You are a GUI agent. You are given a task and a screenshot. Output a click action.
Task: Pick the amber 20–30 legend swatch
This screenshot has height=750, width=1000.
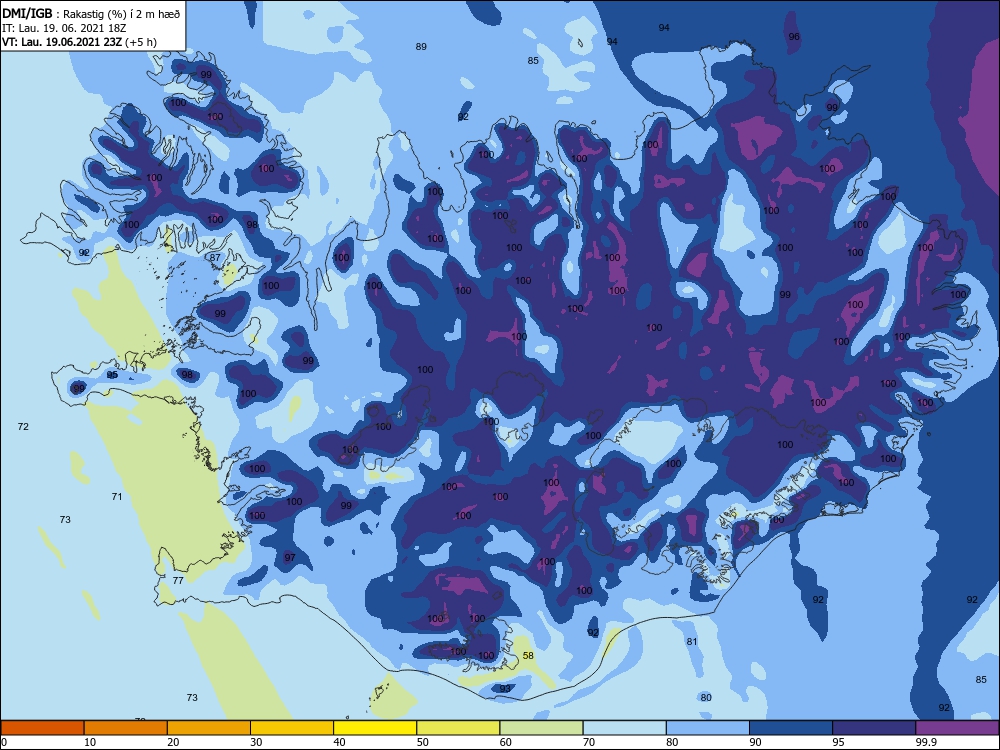209,728
